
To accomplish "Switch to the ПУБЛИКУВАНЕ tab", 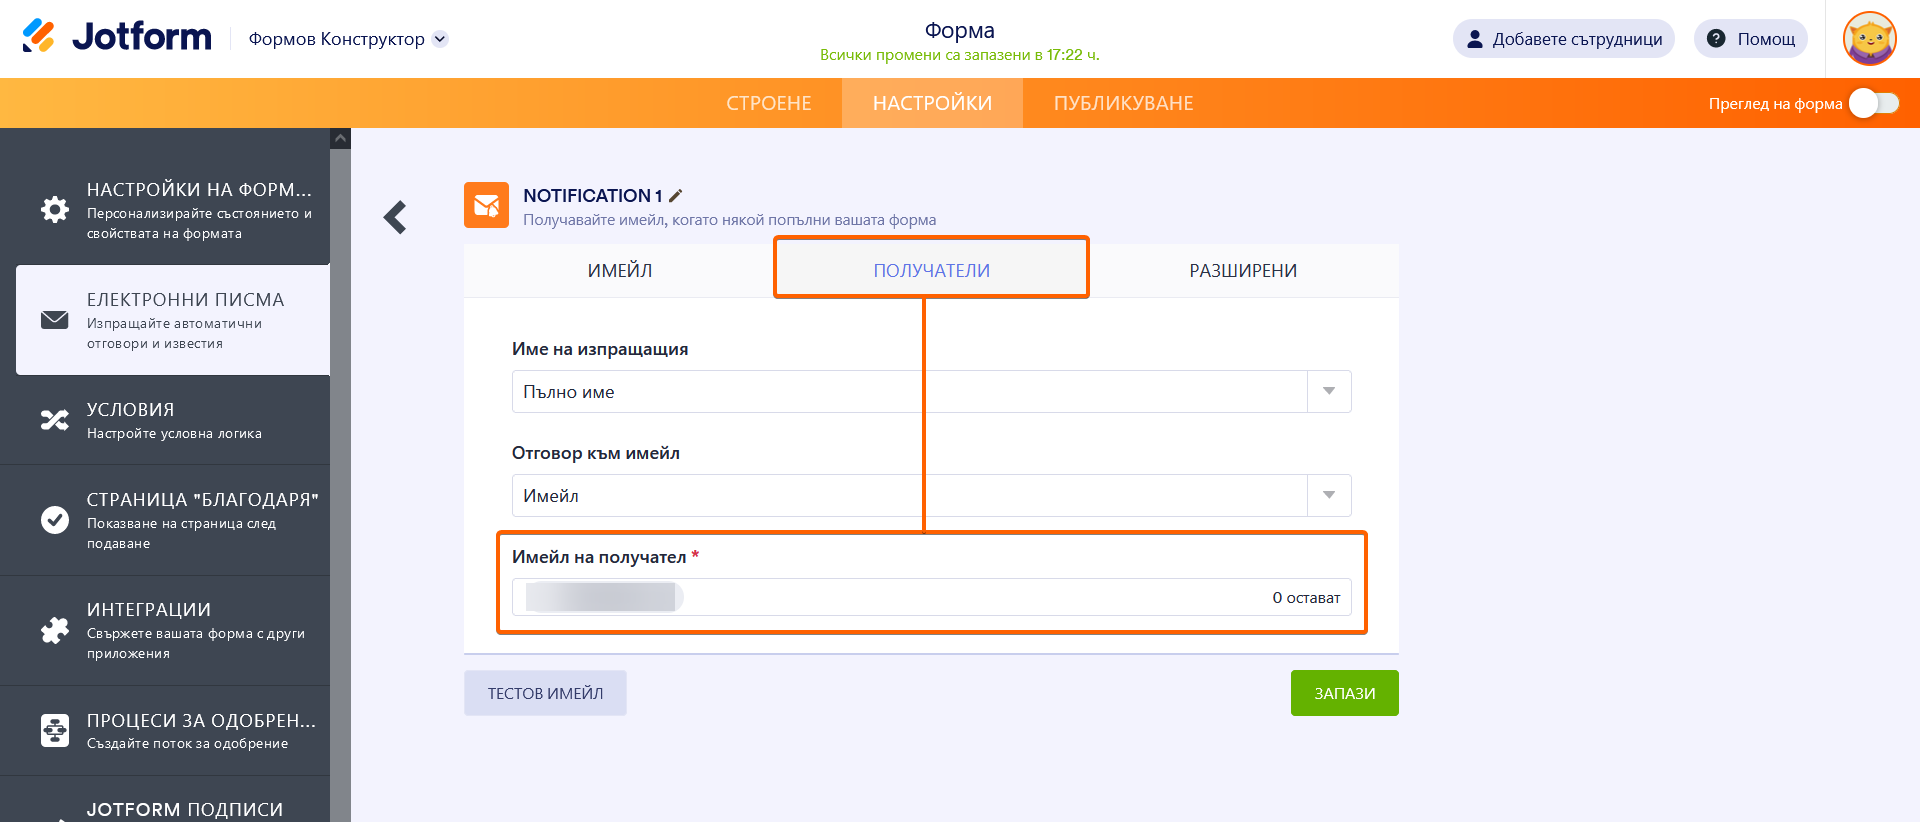I will [1123, 103].
